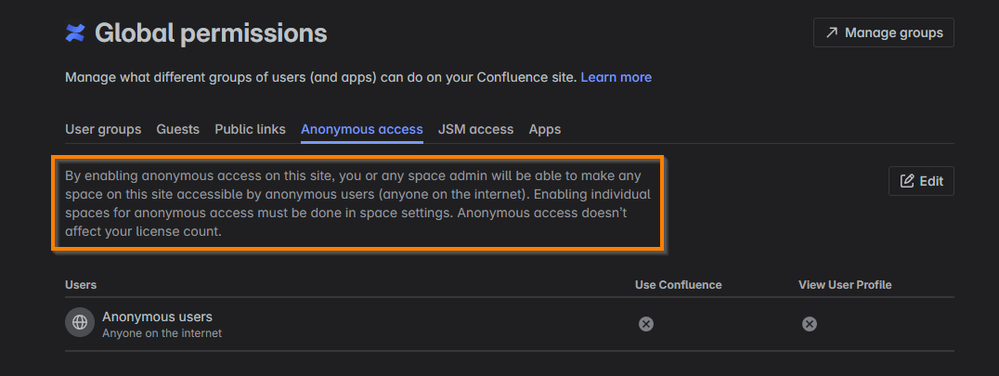Switch to the Guests tab
The width and height of the screenshot is (999, 376).
tap(178, 129)
